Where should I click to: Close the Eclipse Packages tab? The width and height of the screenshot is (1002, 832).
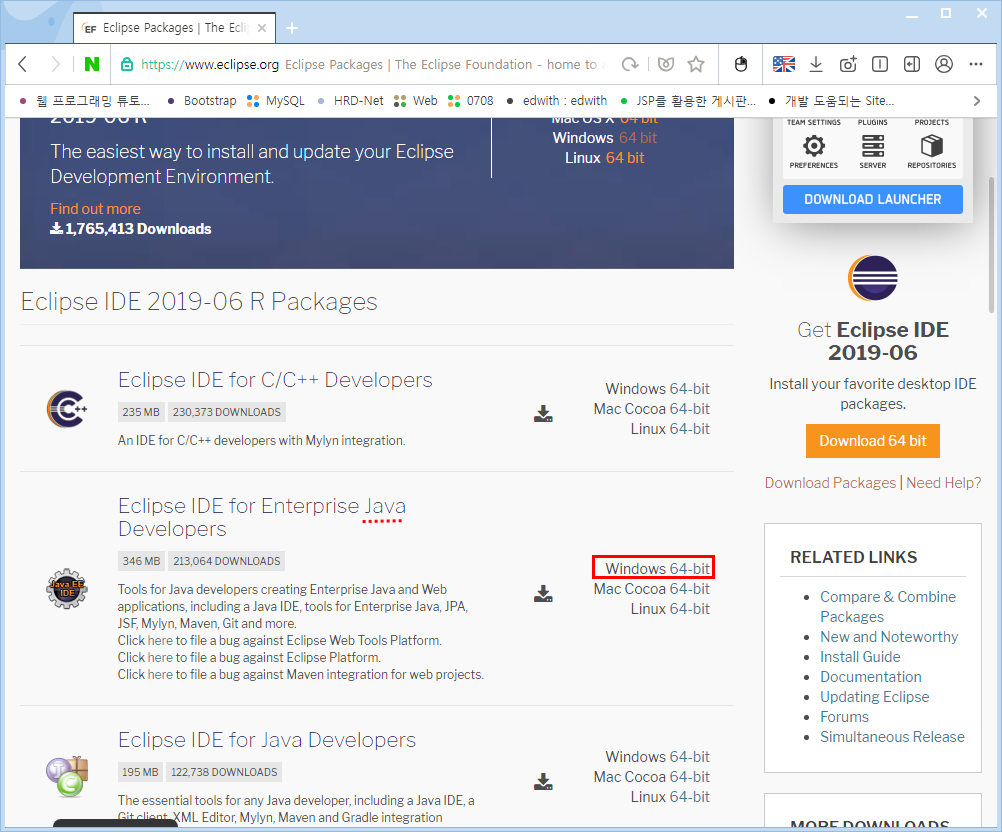pos(262,28)
